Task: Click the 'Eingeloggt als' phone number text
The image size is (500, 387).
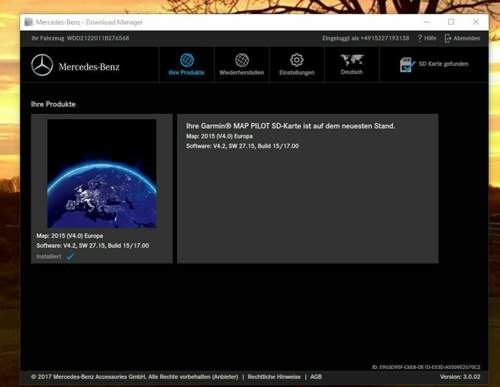Action: point(365,38)
